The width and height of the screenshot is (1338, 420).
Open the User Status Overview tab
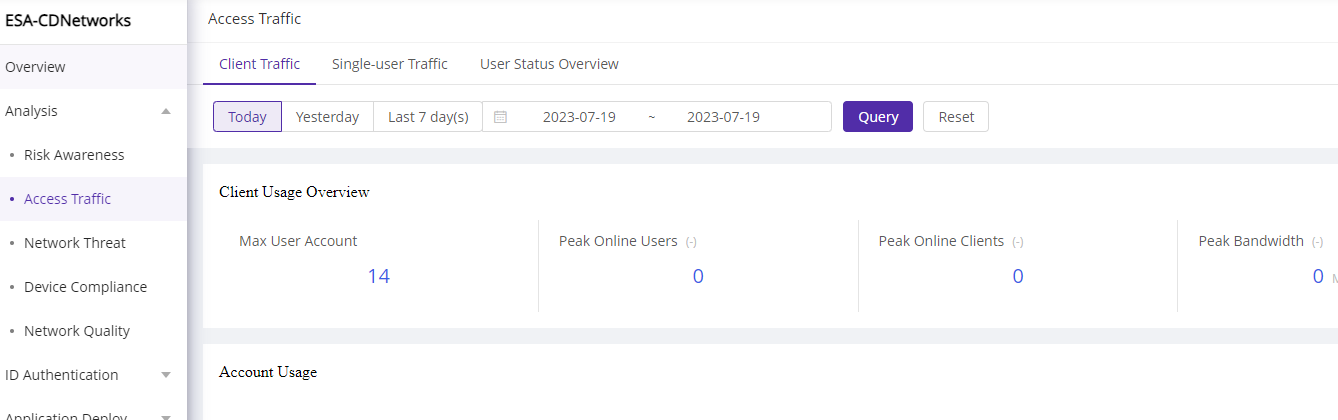pos(549,64)
